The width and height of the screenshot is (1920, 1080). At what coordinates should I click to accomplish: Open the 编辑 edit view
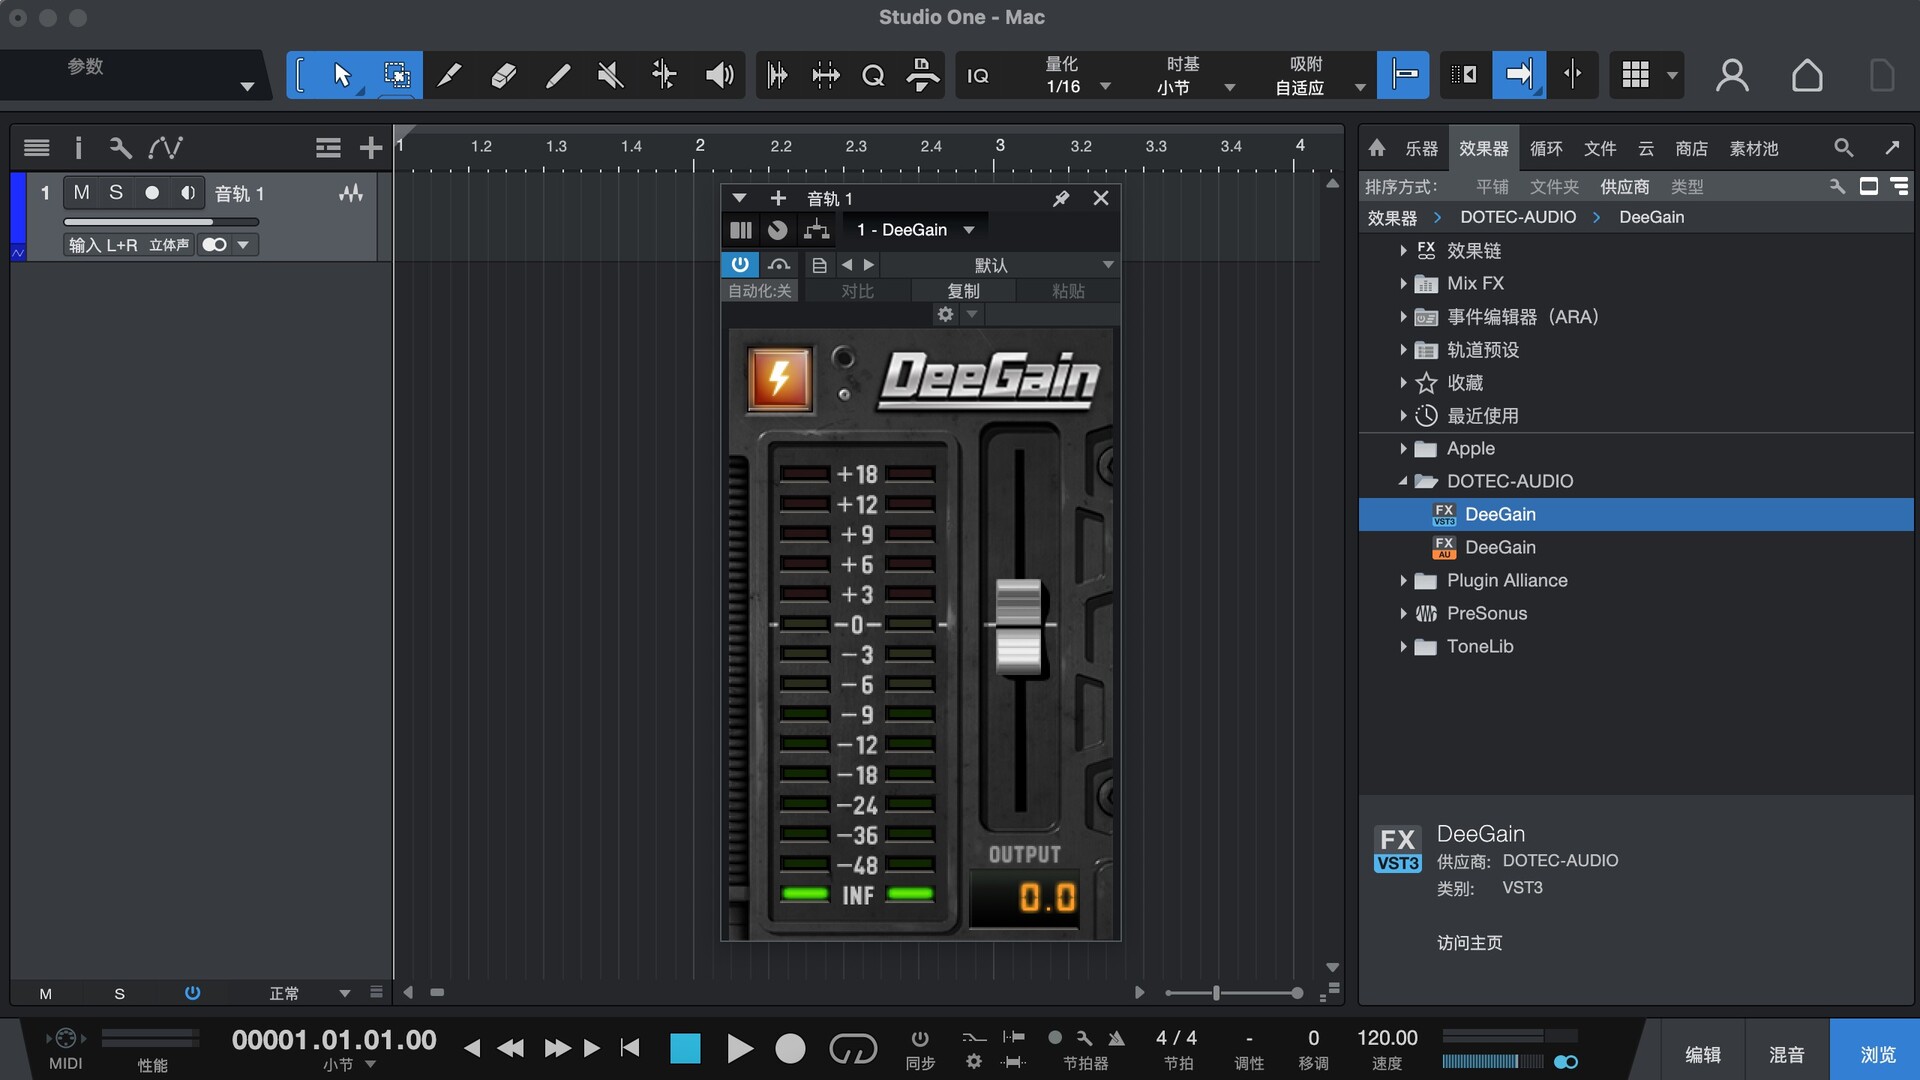pyautogui.click(x=1703, y=1054)
